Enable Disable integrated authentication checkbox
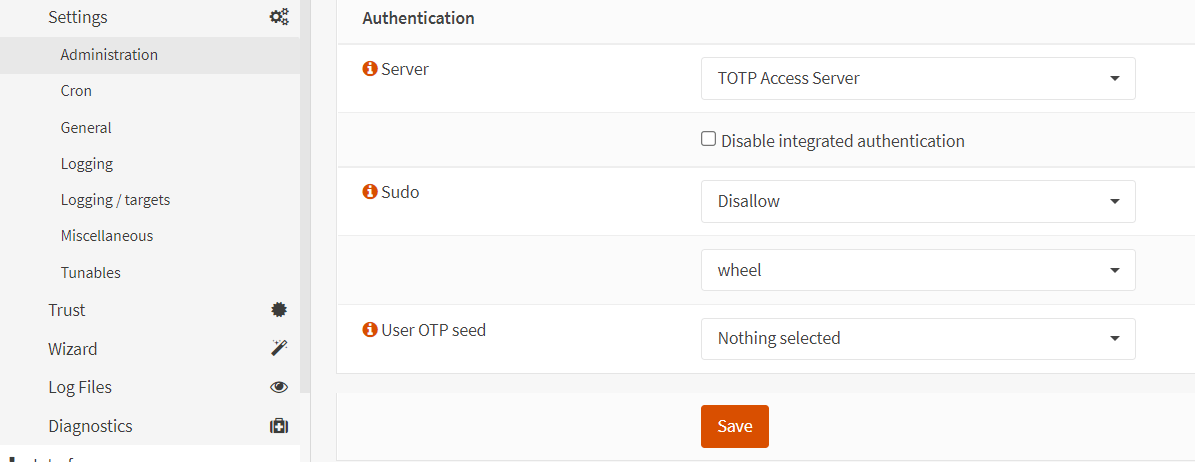 coord(709,140)
